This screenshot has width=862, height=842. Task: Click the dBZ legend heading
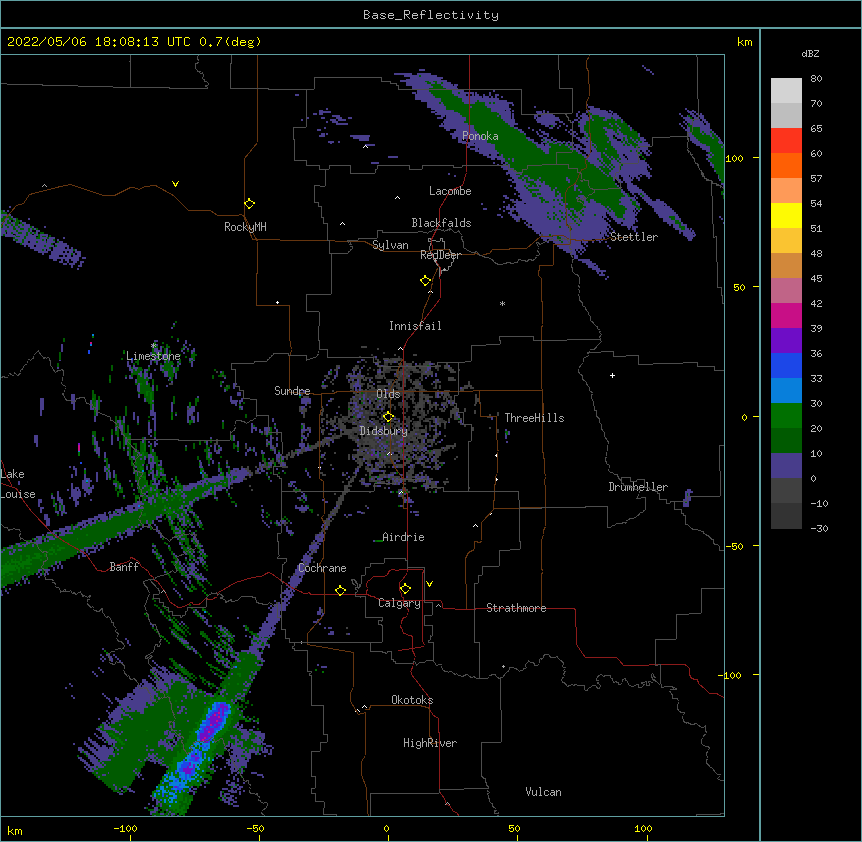[x=810, y=53]
